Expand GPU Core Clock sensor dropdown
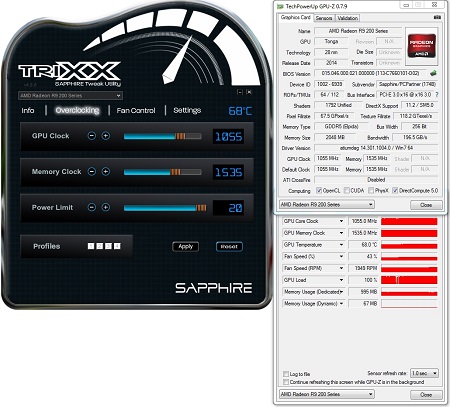This screenshot has width=450, height=407. (x=341, y=221)
